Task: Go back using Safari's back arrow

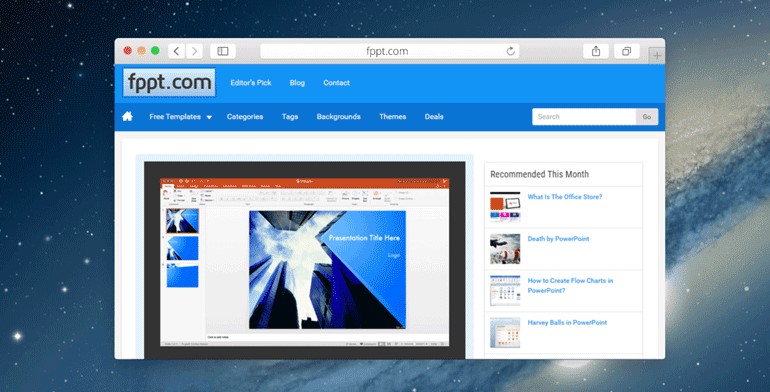Action: (x=176, y=51)
